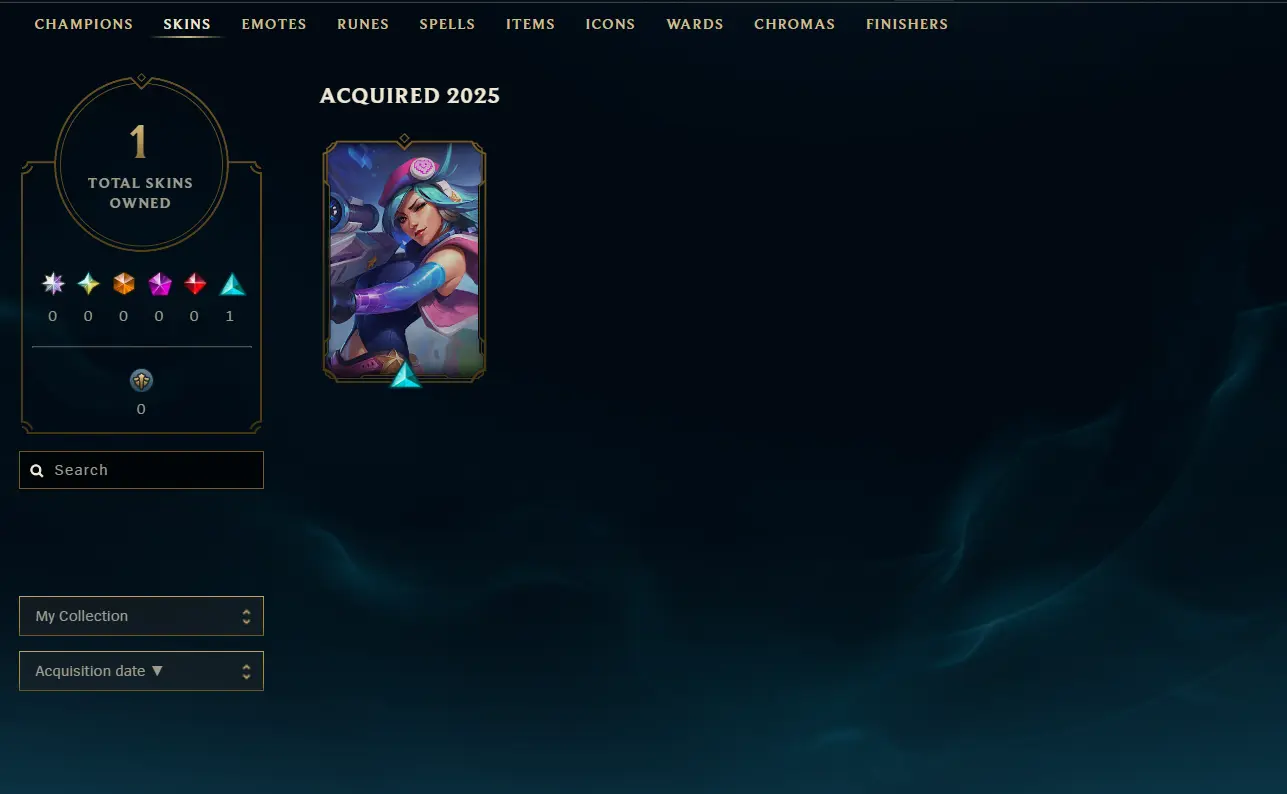The height and width of the screenshot is (794, 1287).
Task: Select the skin splash art thumbnail
Action: pos(404,260)
